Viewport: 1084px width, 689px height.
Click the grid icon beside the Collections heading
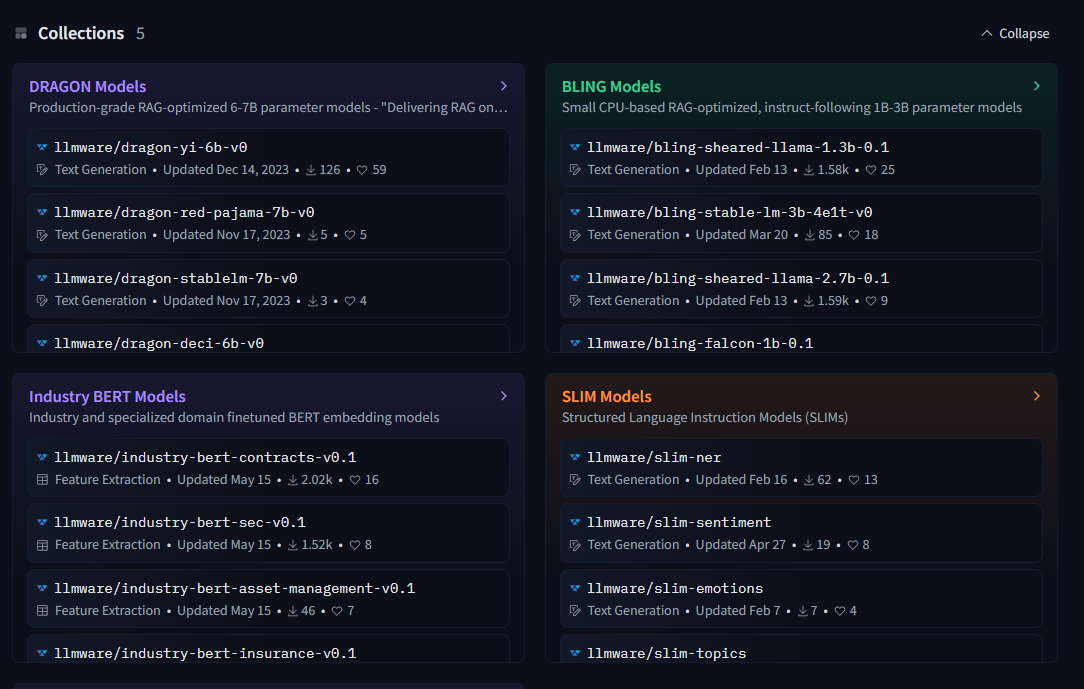pyautogui.click(x=20, y=32)
